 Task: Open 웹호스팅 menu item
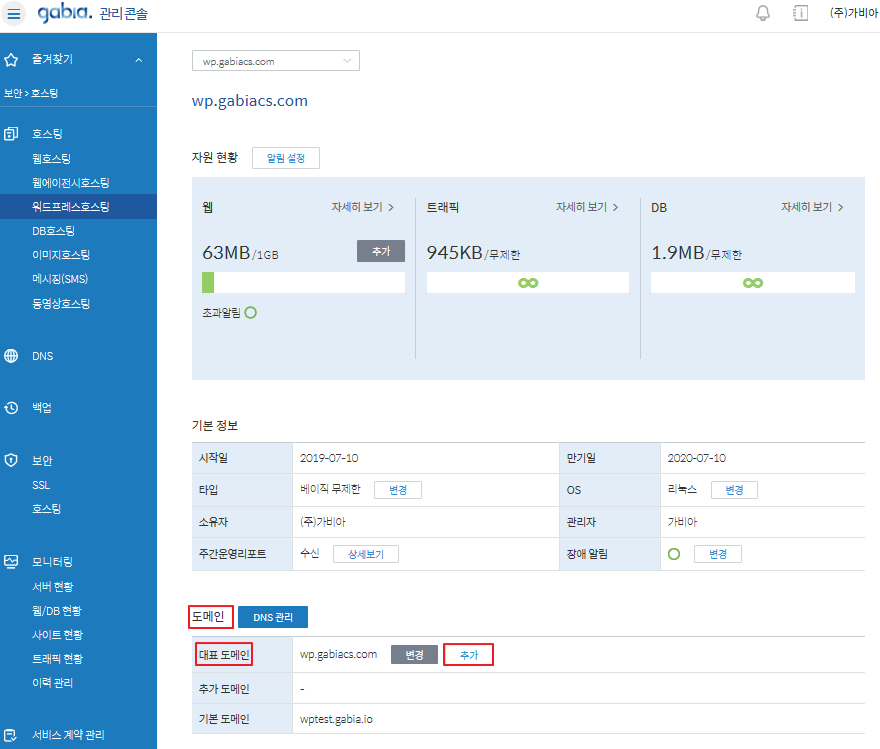(x=52, y=159)
